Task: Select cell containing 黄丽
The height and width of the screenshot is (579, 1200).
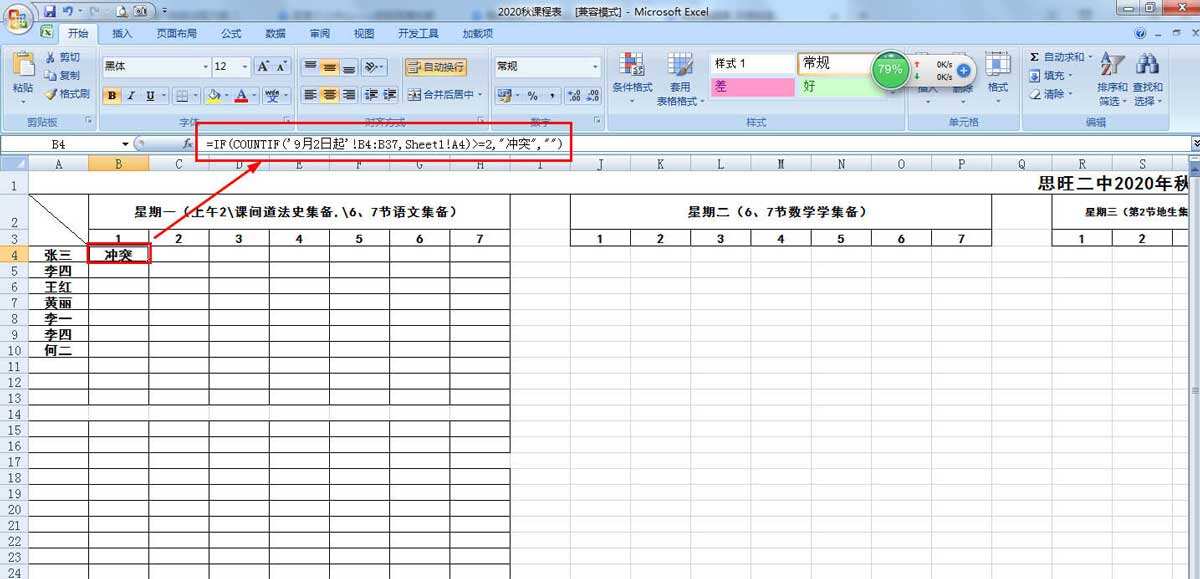Action: pos(58,303)
